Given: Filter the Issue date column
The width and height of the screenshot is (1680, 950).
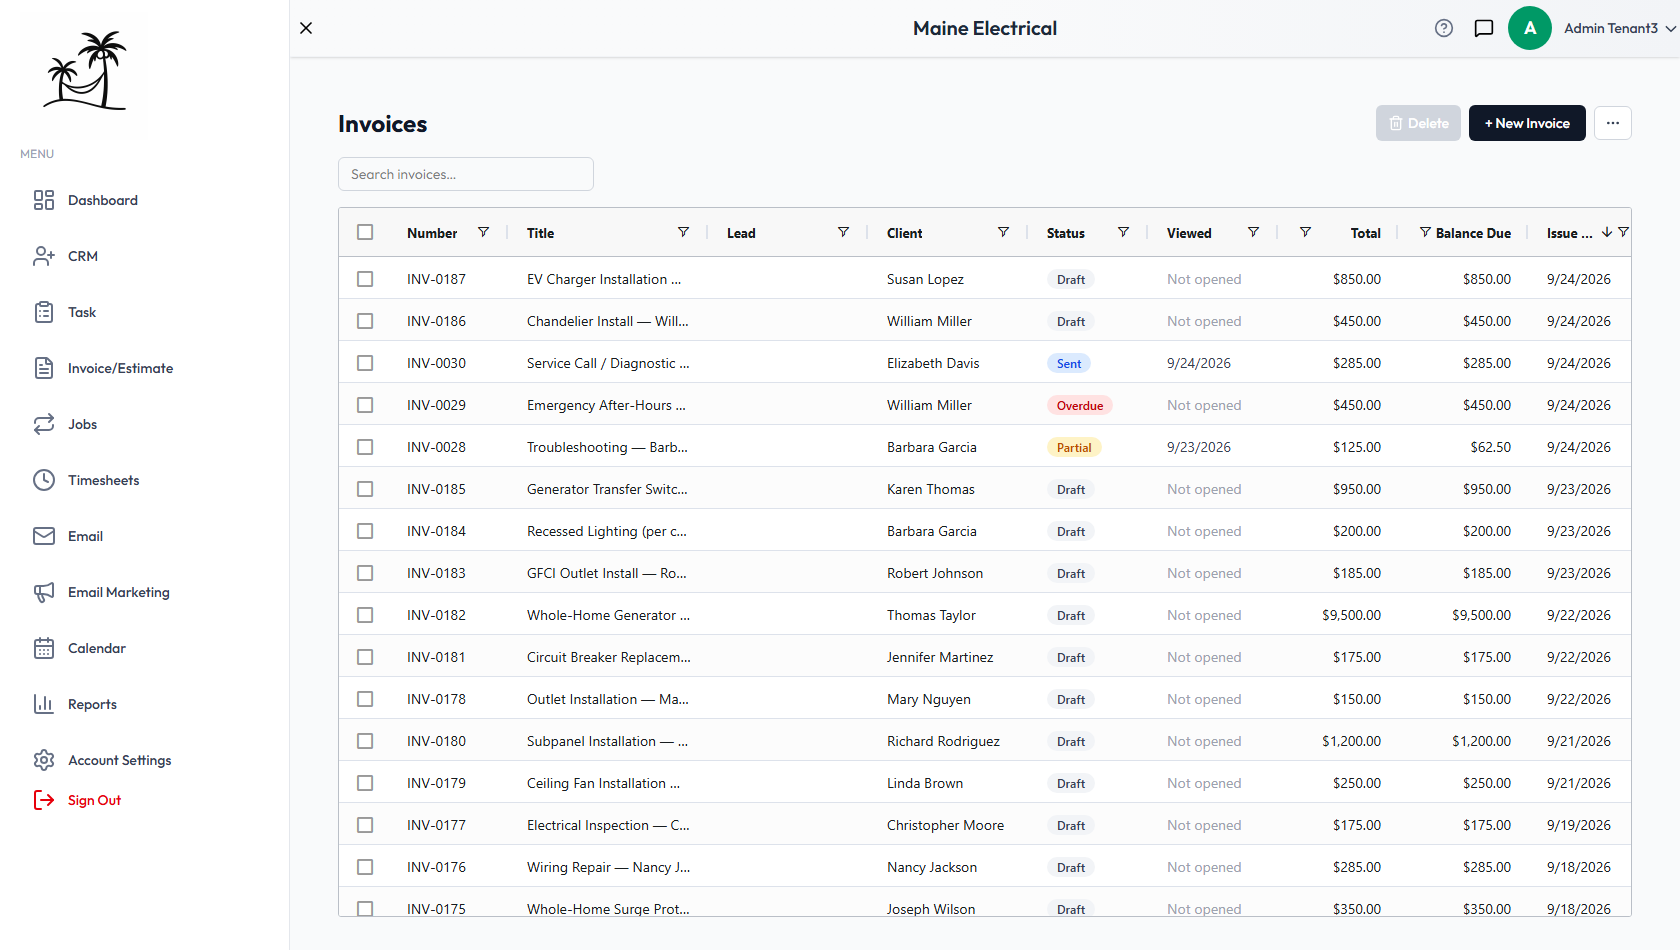Looking at the screenshot, I should click(1623, 232).
